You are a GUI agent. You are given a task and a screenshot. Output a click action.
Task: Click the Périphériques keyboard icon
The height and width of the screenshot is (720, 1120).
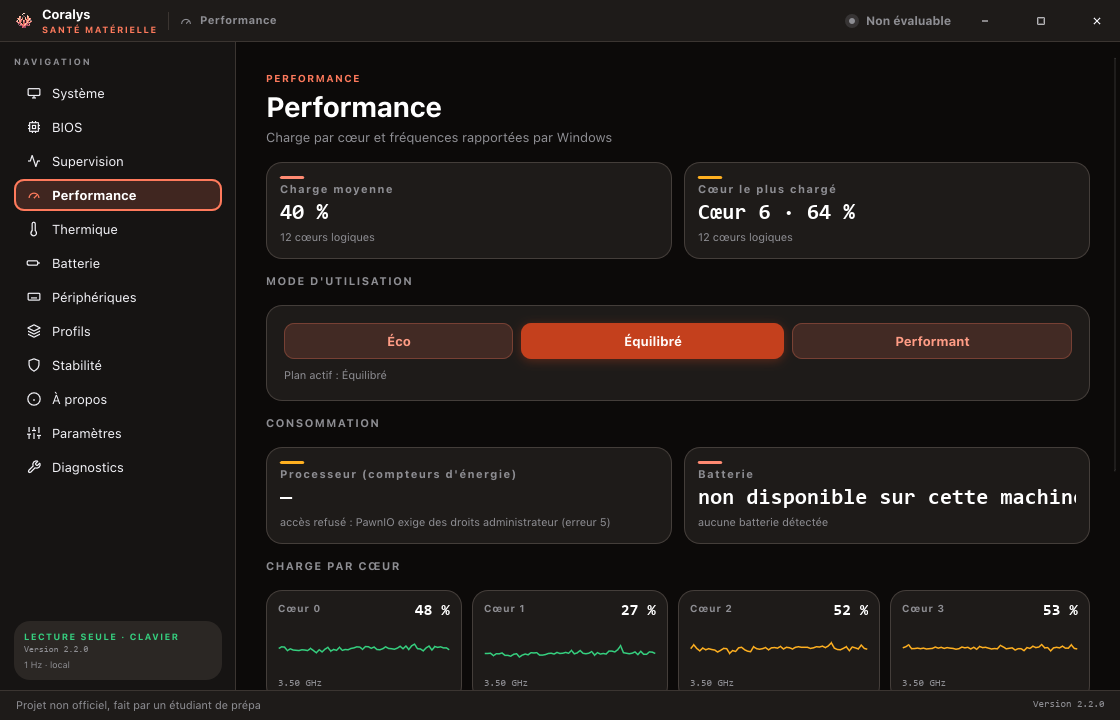point(34,297)
